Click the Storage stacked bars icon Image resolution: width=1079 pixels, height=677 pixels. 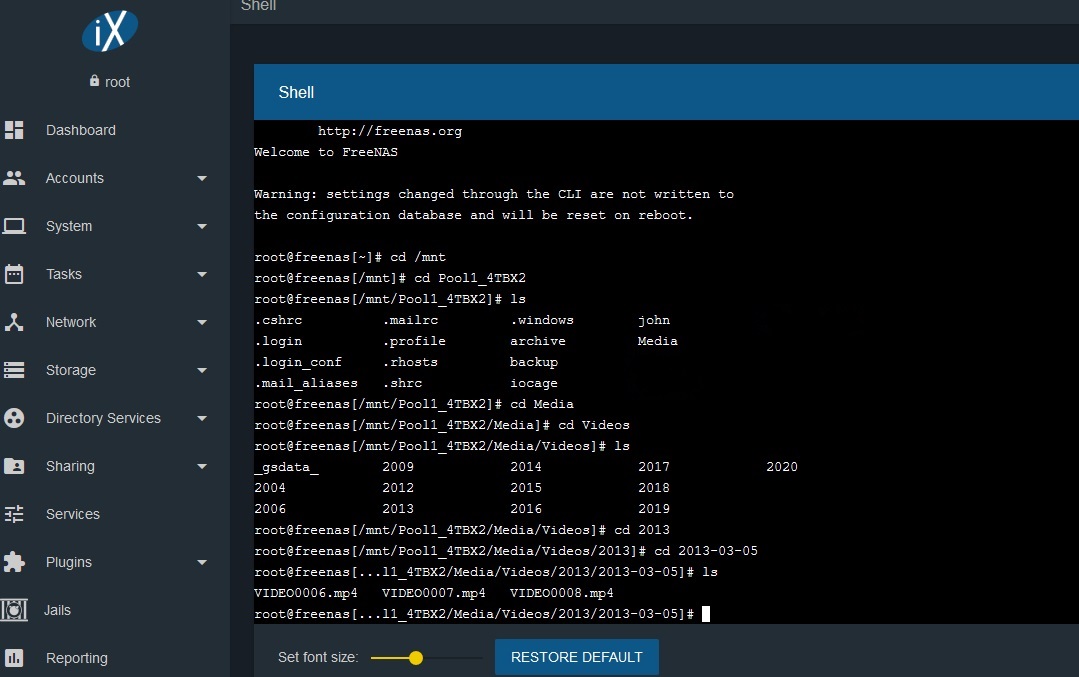14,370
